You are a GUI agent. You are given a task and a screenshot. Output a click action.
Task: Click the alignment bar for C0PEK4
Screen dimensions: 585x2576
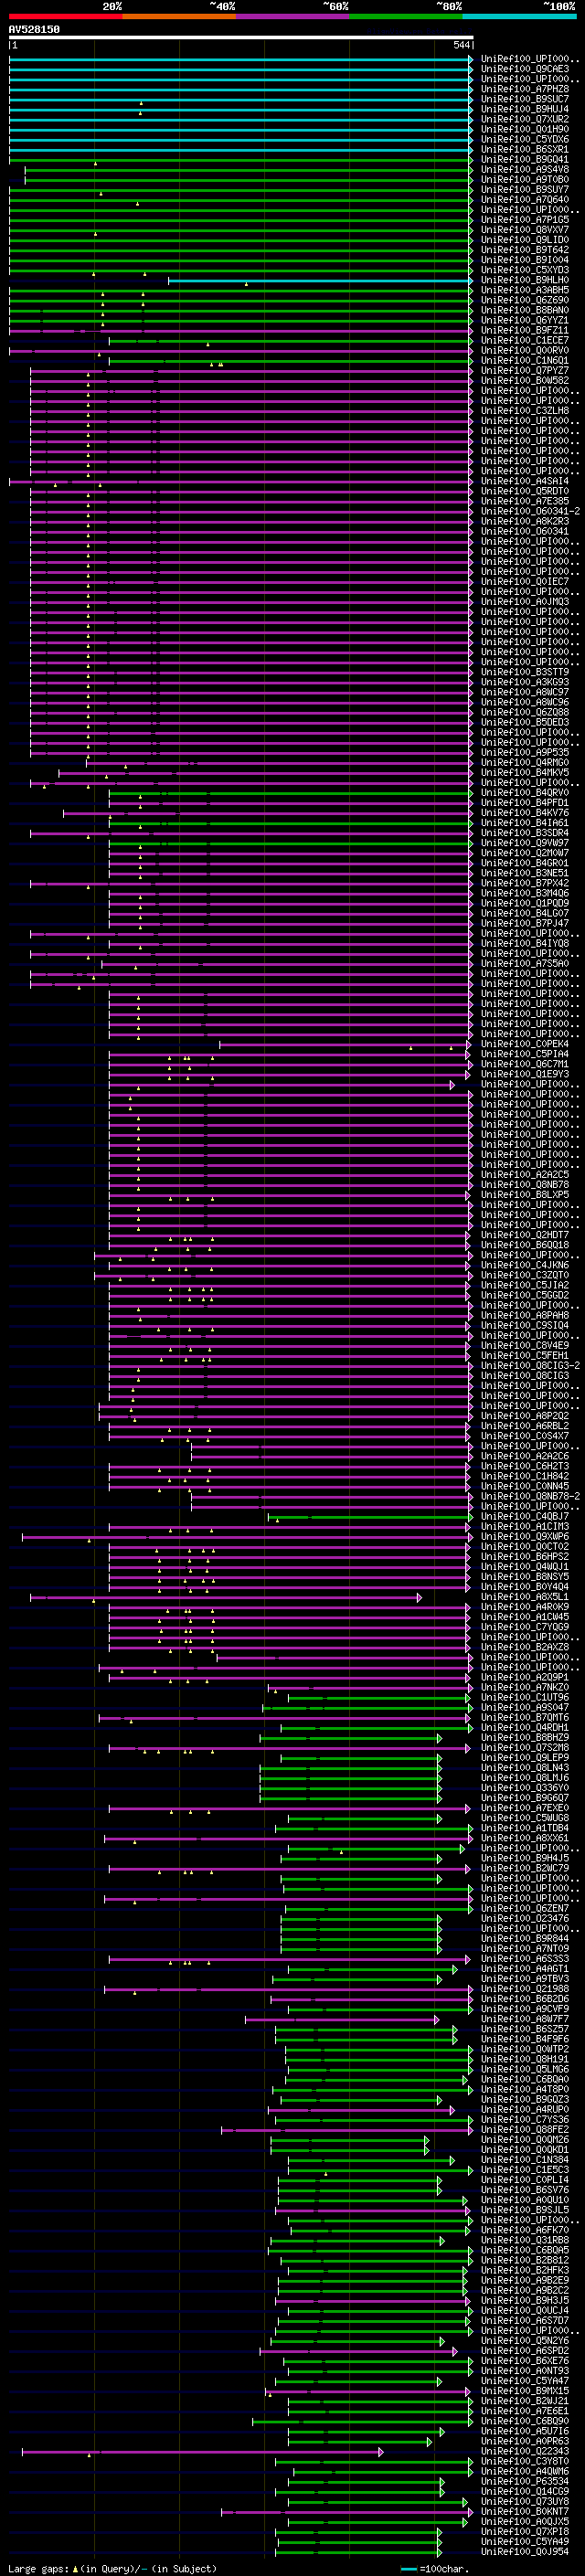tap(345, 1044)
